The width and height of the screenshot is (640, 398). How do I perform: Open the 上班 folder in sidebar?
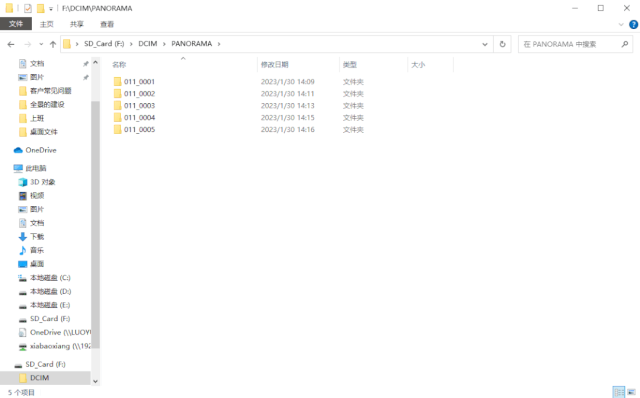point(37,118)
